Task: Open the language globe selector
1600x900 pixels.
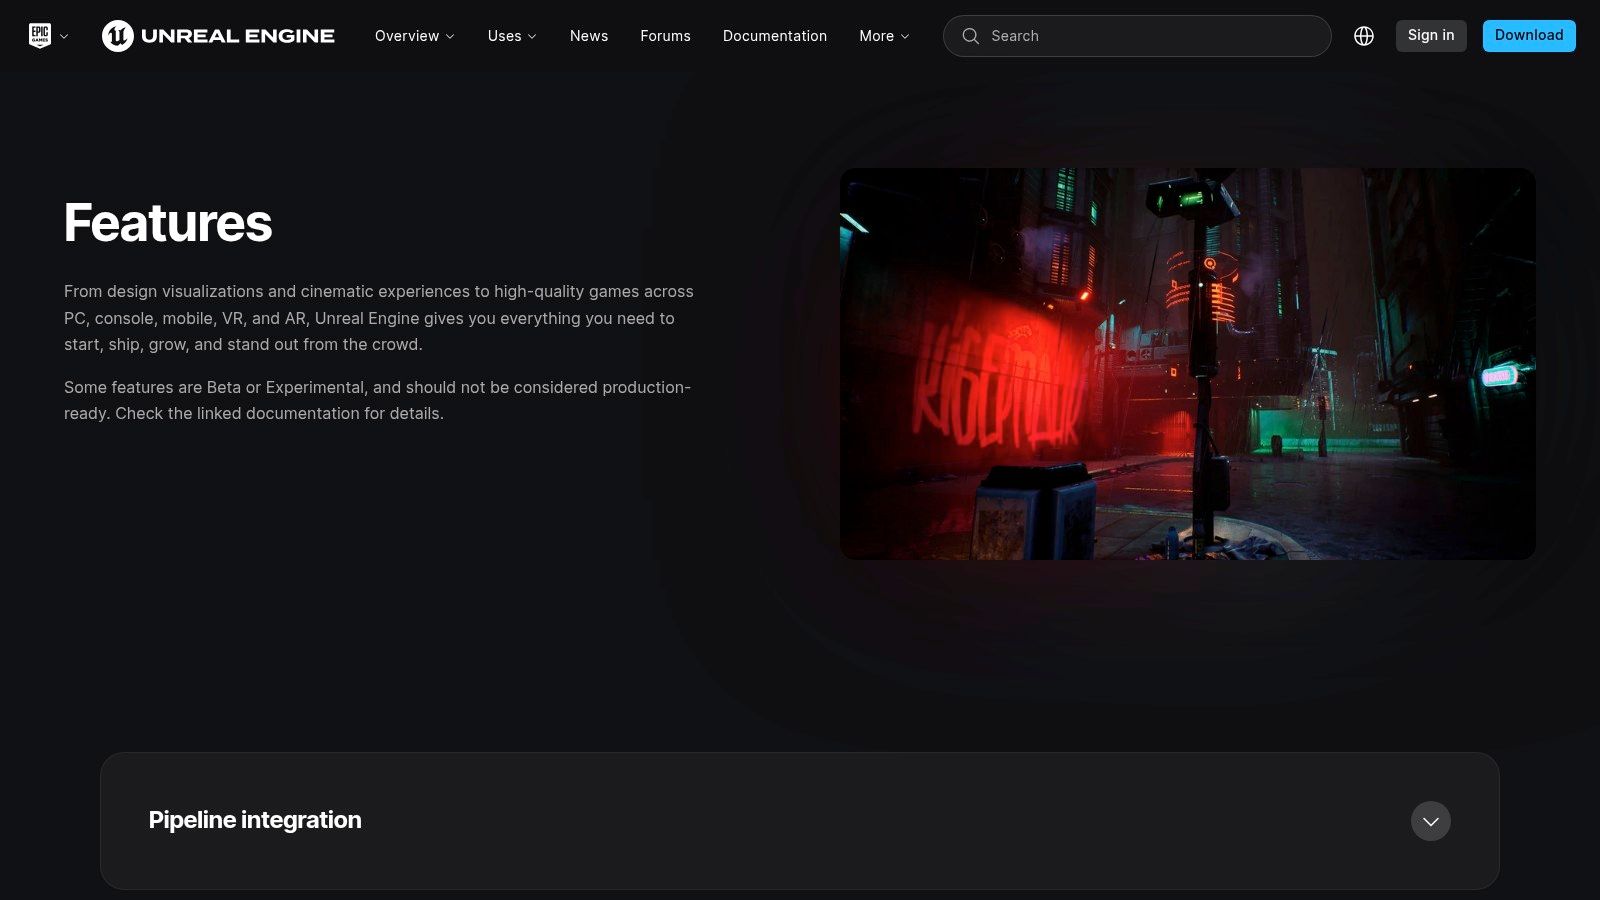Action: click(x=1364, y=36)
